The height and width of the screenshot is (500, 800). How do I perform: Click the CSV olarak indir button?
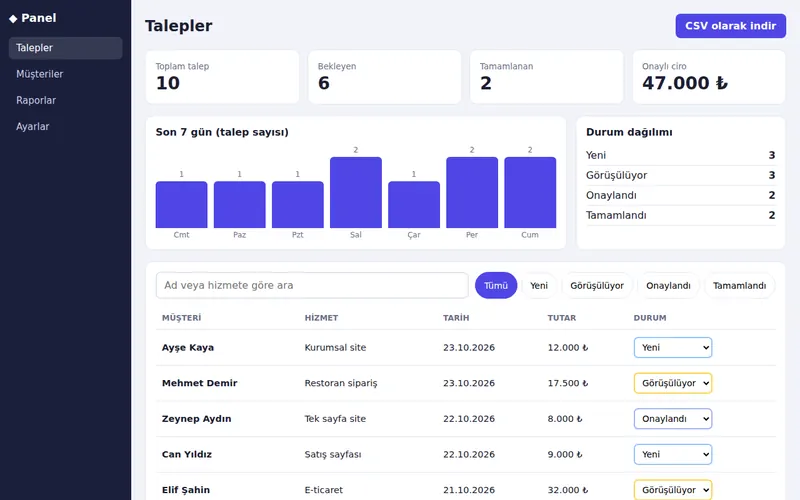click(x=731, y=26)
